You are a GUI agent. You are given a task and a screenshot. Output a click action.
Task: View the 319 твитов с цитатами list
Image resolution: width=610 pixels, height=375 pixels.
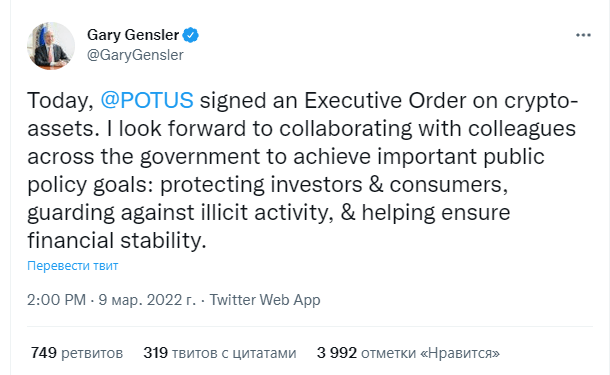[x=220, y=353]
